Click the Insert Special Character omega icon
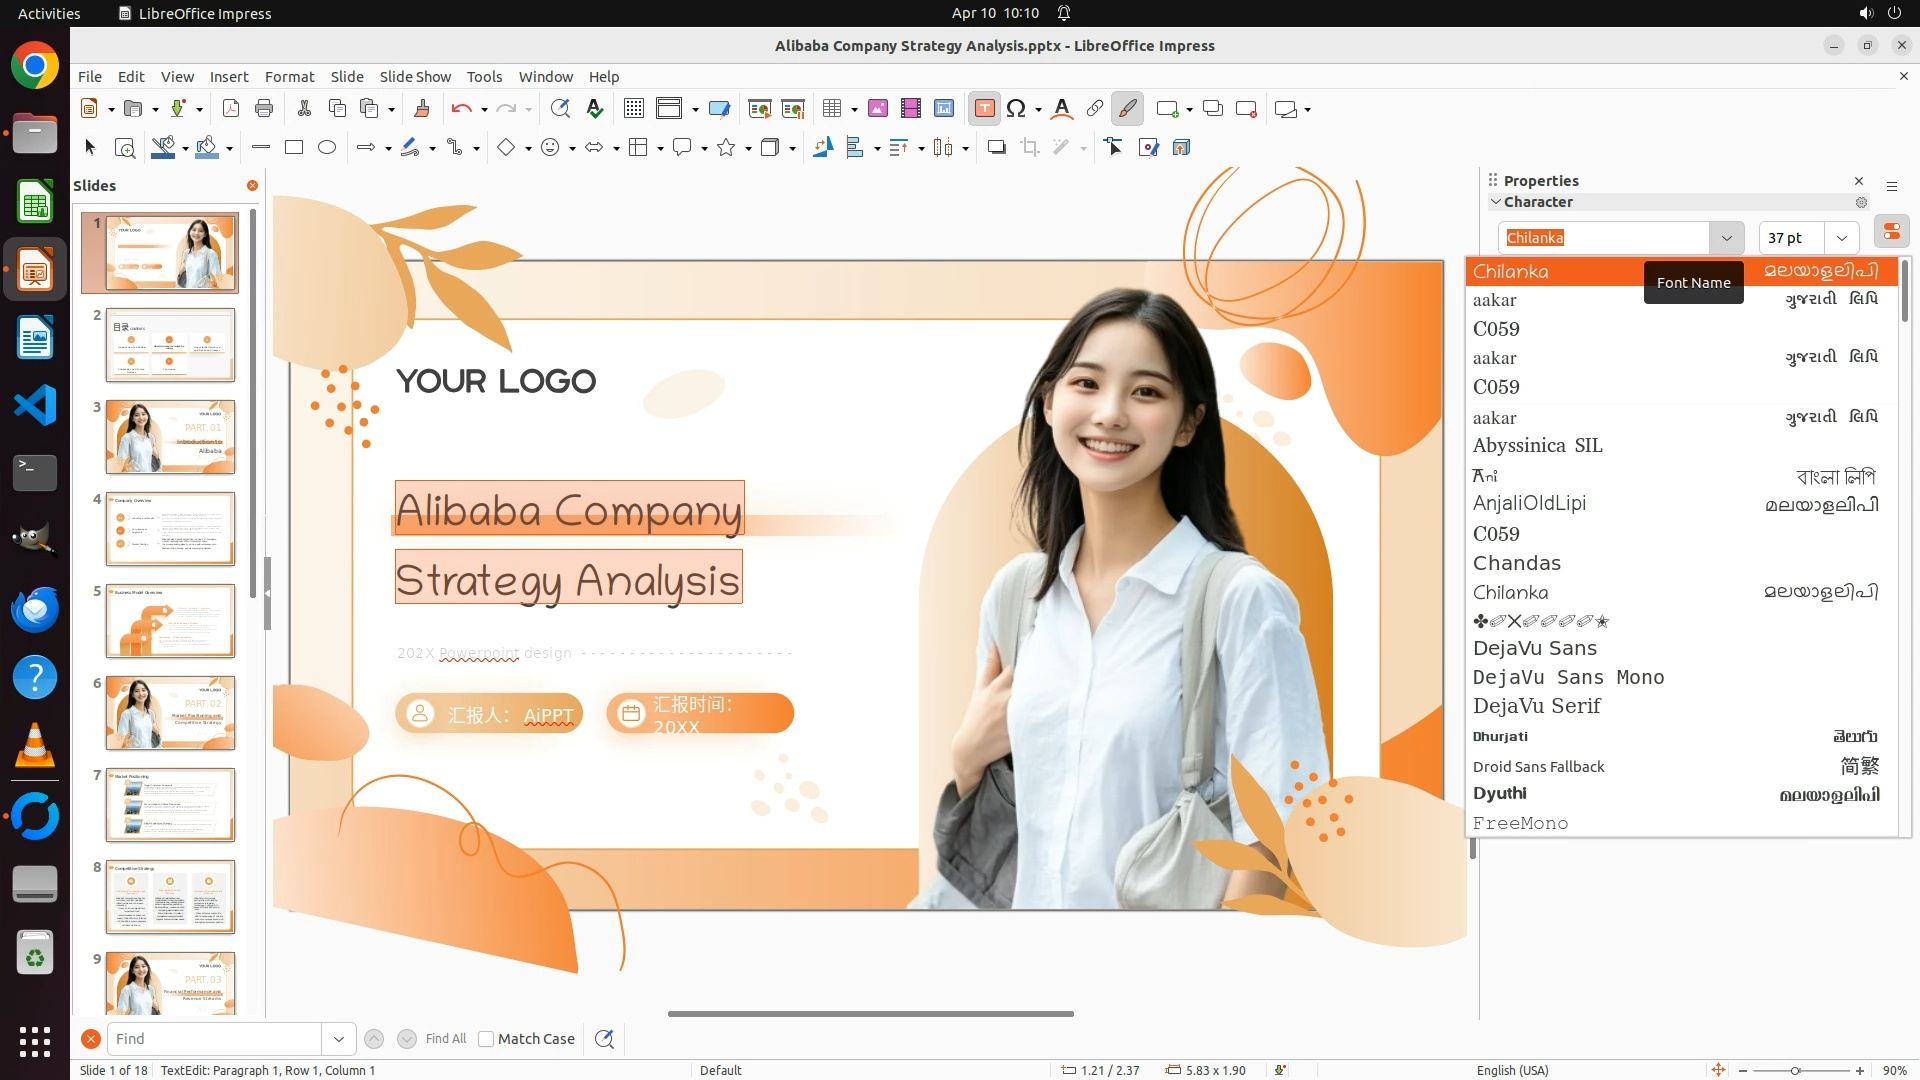 click(1016, 109)
